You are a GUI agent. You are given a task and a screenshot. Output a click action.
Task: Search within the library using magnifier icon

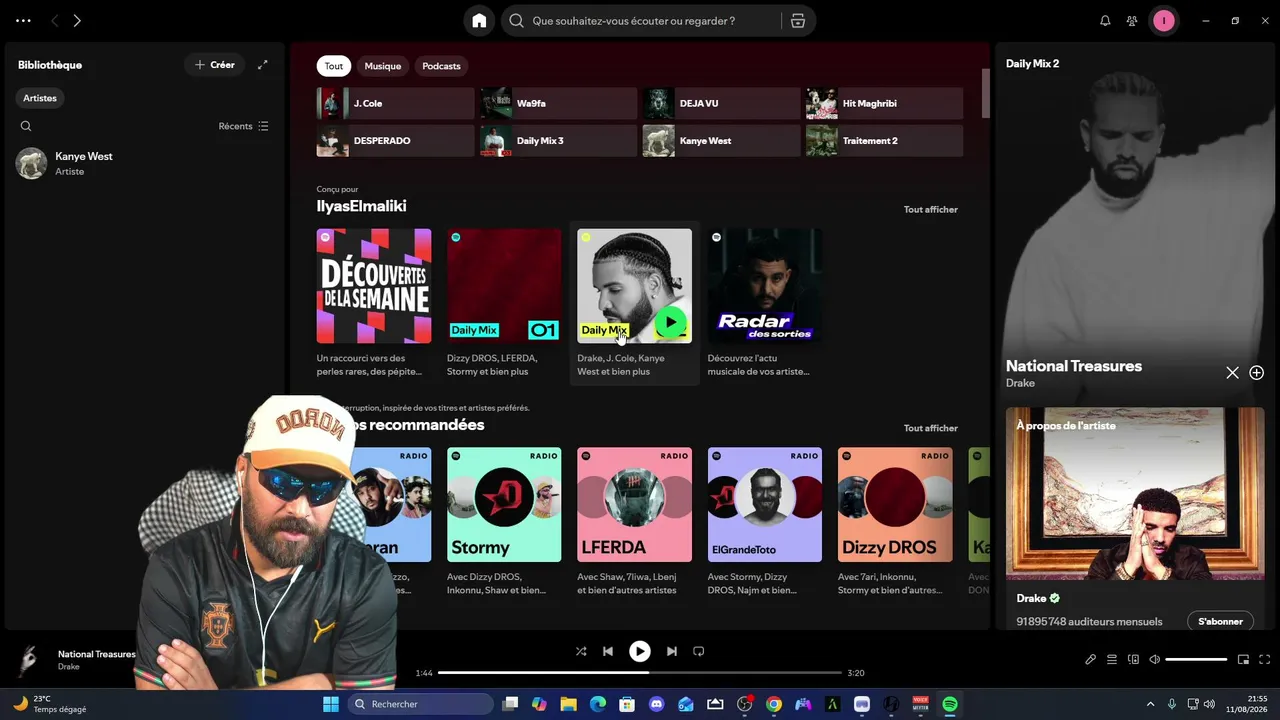tap(26, 126)
